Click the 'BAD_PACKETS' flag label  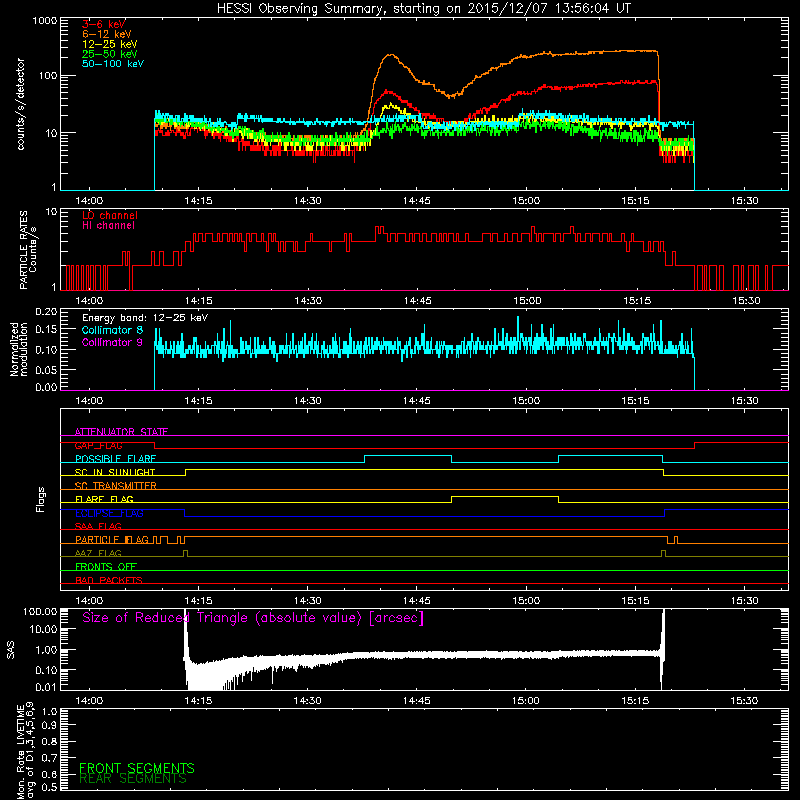[109, 580]
